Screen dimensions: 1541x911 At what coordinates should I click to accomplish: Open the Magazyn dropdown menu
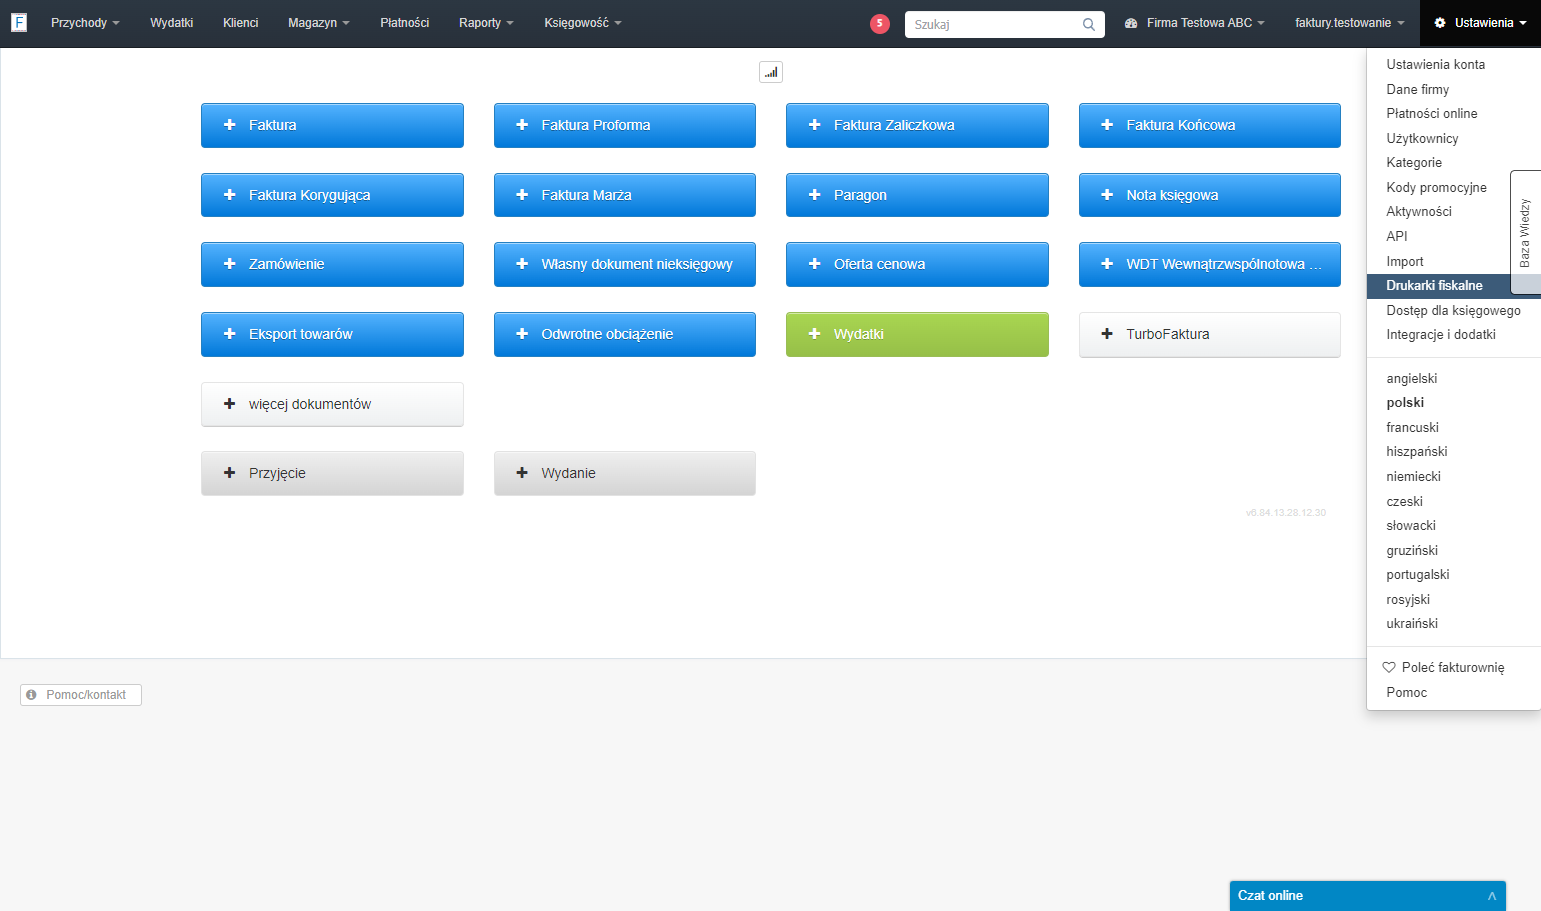(319, 23)
